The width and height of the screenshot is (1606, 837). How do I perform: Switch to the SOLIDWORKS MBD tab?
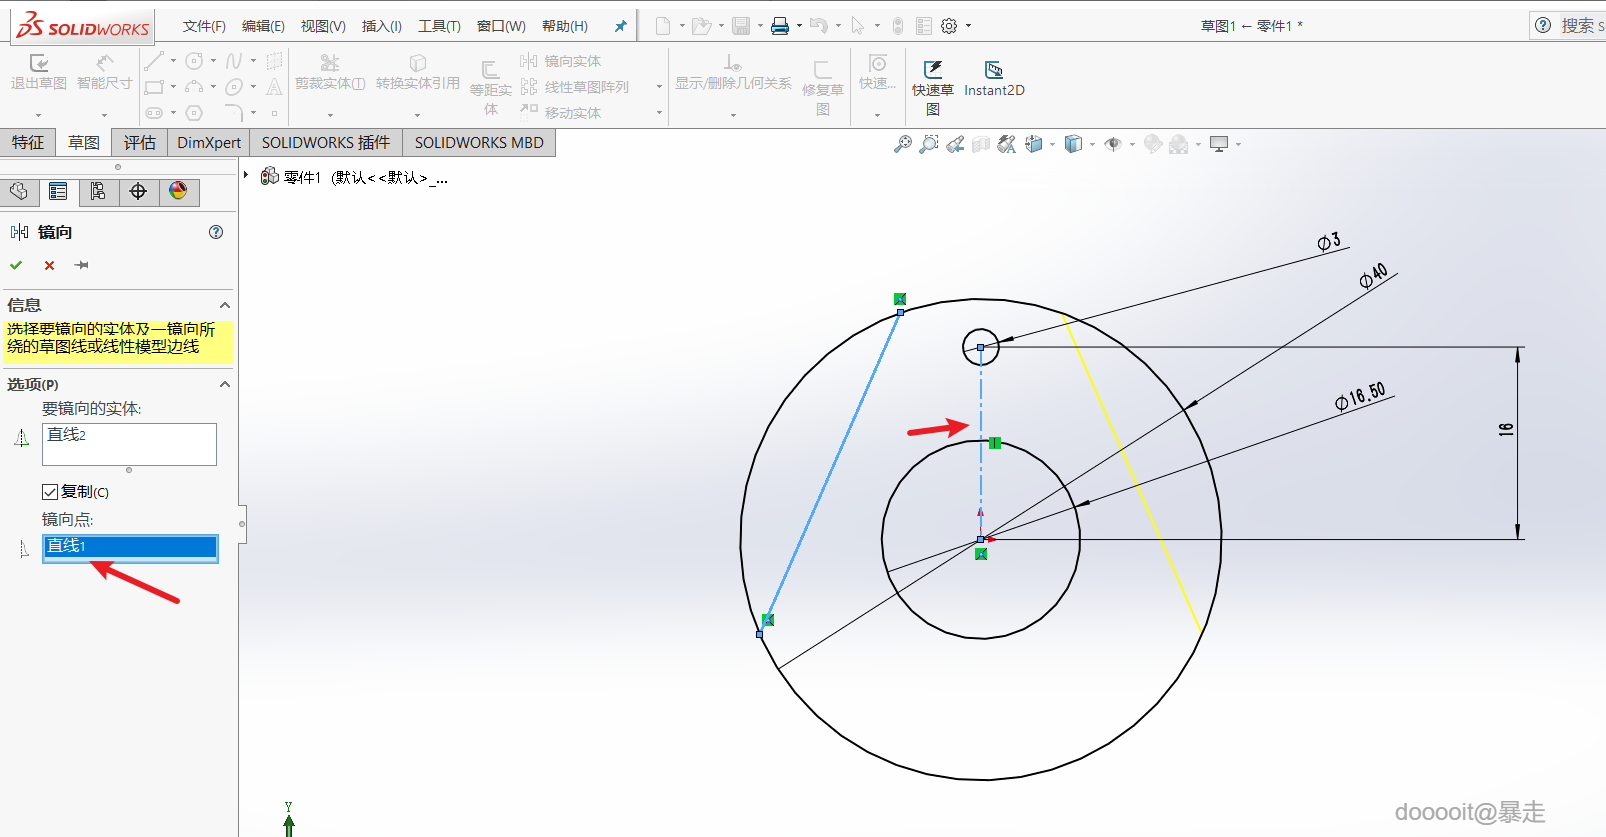pos(479,143)
